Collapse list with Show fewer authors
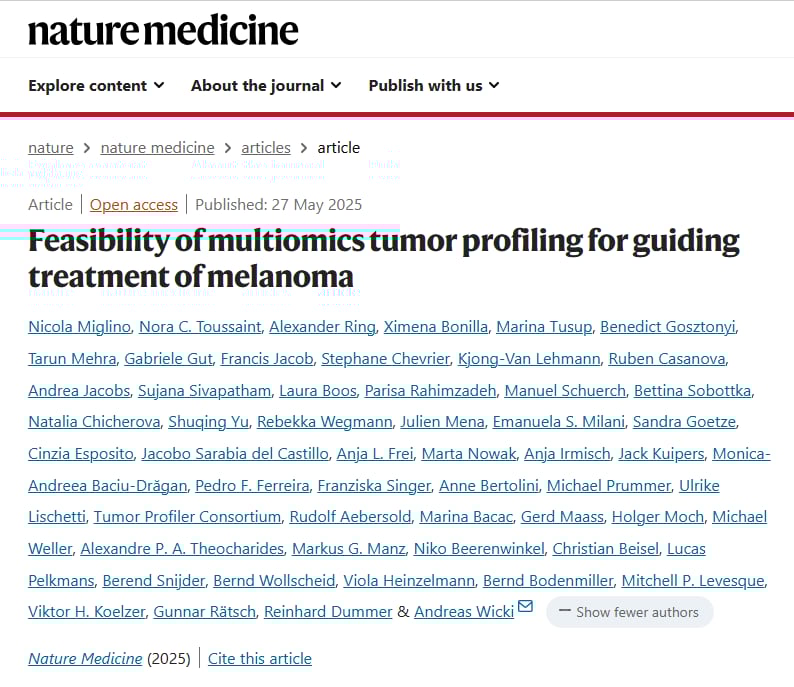Viewport: 794px width, 687px height. (x=629, y=612)
